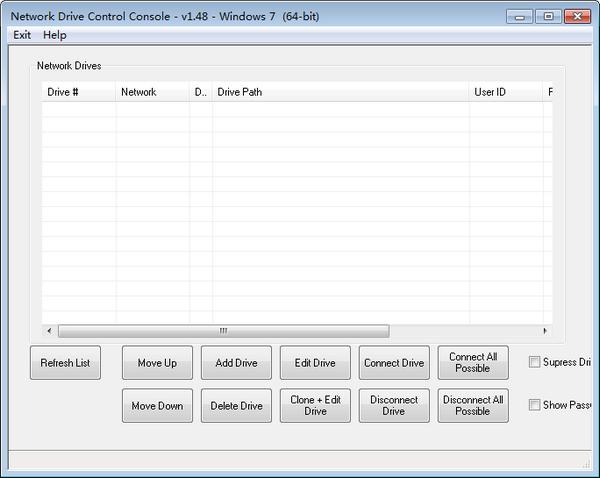The image size is (600, 478).
Task: Click Connect All Possible button
Action: [473, 363]
